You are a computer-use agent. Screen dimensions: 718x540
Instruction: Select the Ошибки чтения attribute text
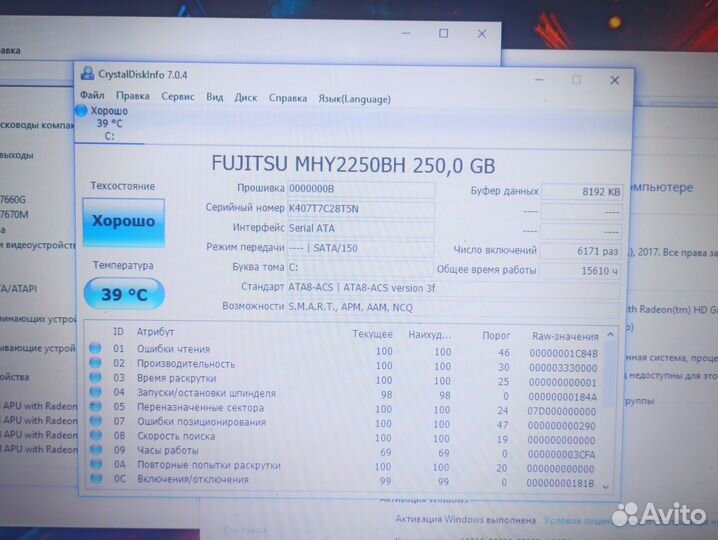click(x=174, y=349)
